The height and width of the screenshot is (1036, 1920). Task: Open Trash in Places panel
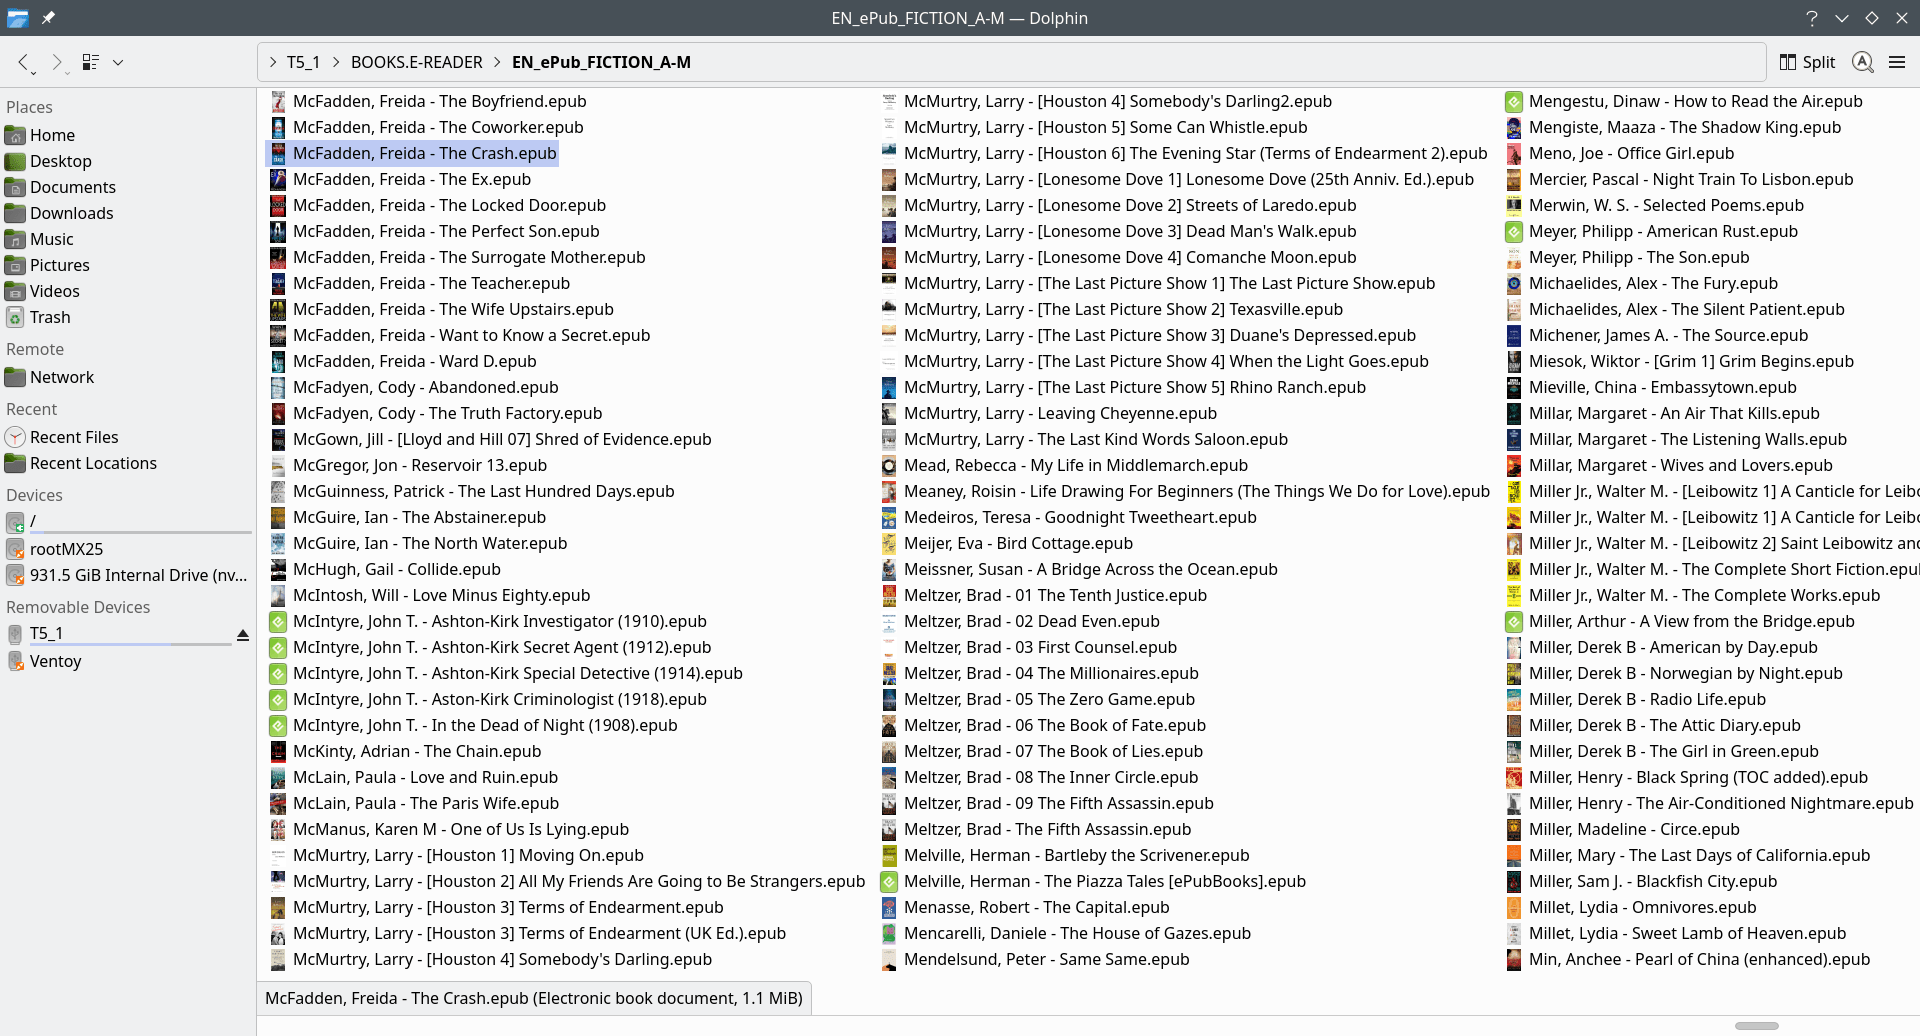click(x=50, y=317)
